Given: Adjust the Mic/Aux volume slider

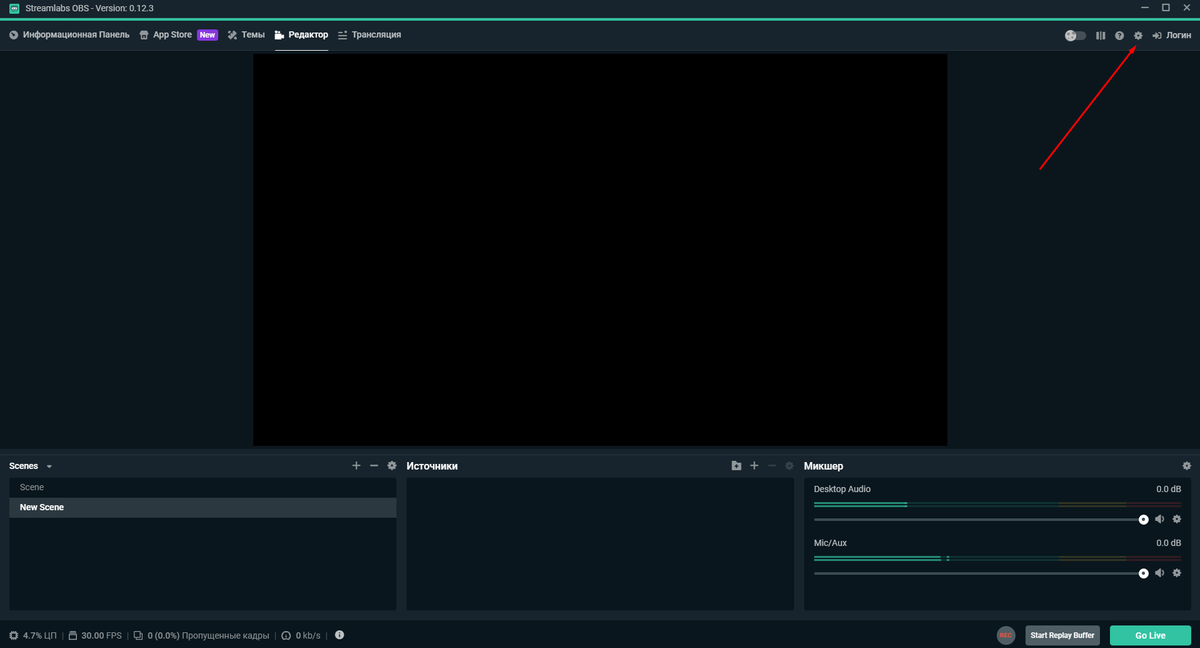Looking at the screenshot, I should [x=980, y=573].
